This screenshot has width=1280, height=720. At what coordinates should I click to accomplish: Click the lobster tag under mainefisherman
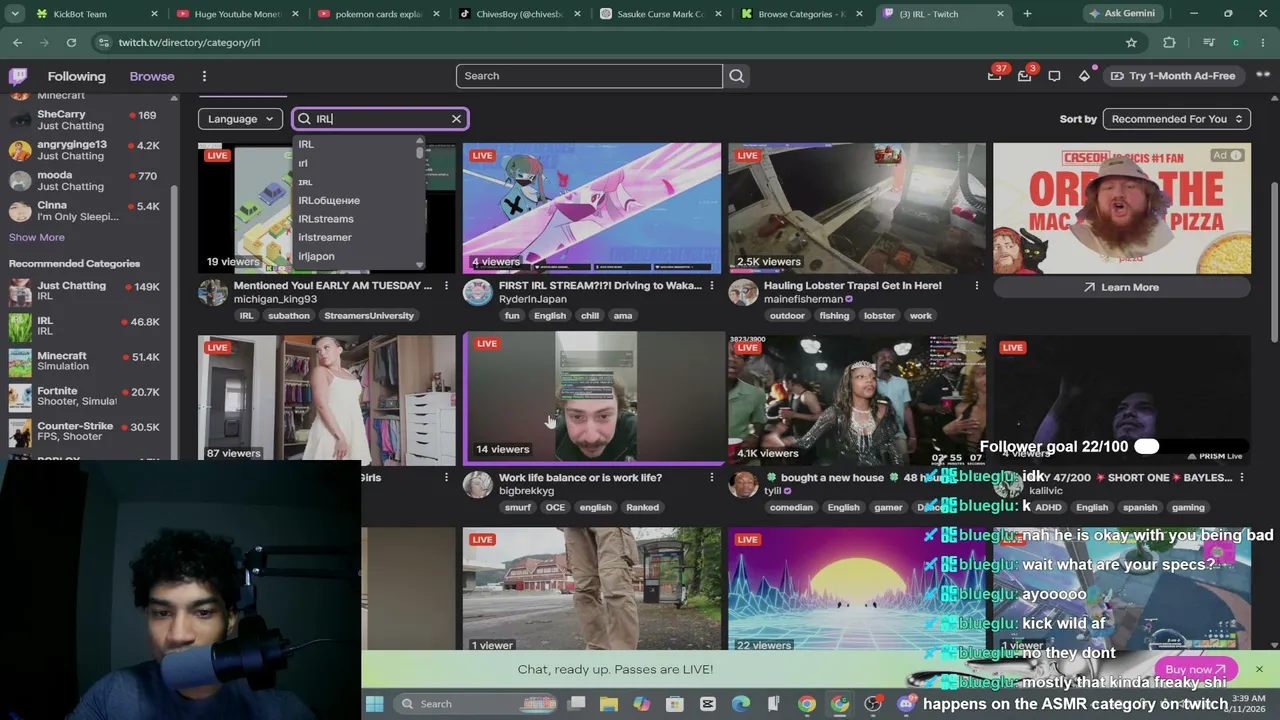tap(879, 316)
